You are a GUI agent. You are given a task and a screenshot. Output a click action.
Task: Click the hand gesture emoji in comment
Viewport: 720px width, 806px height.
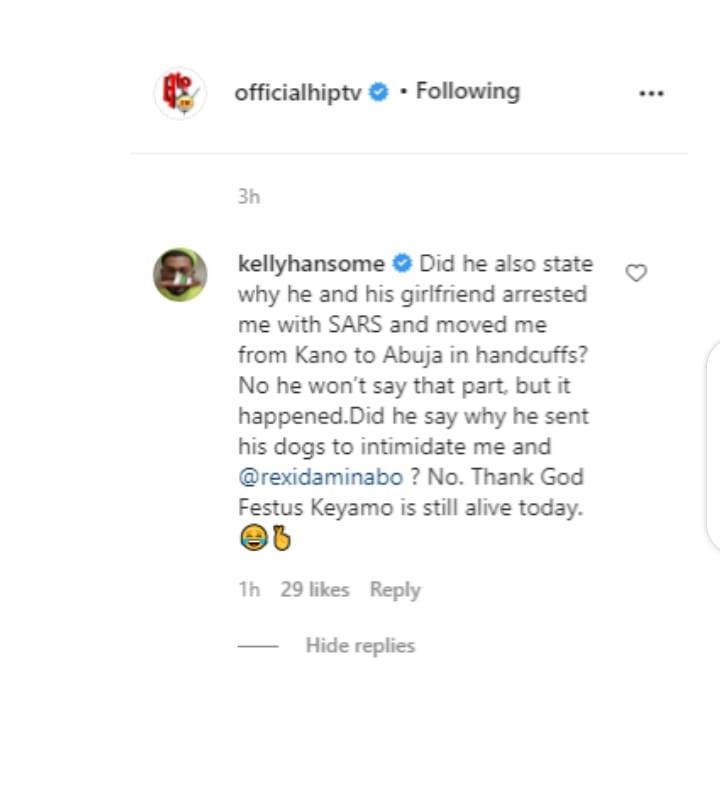[280, 541]
